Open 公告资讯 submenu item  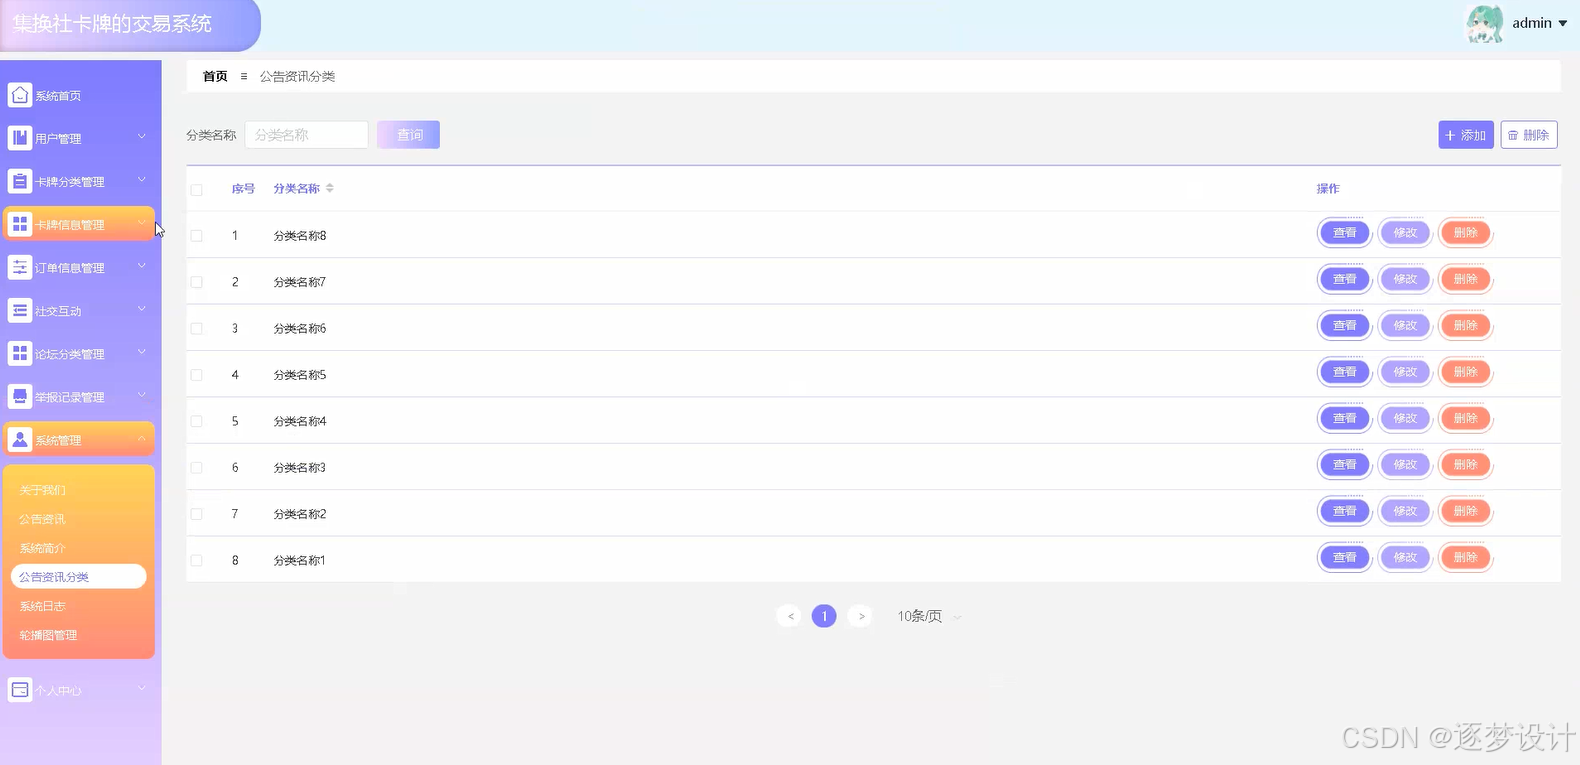(43, 519)
